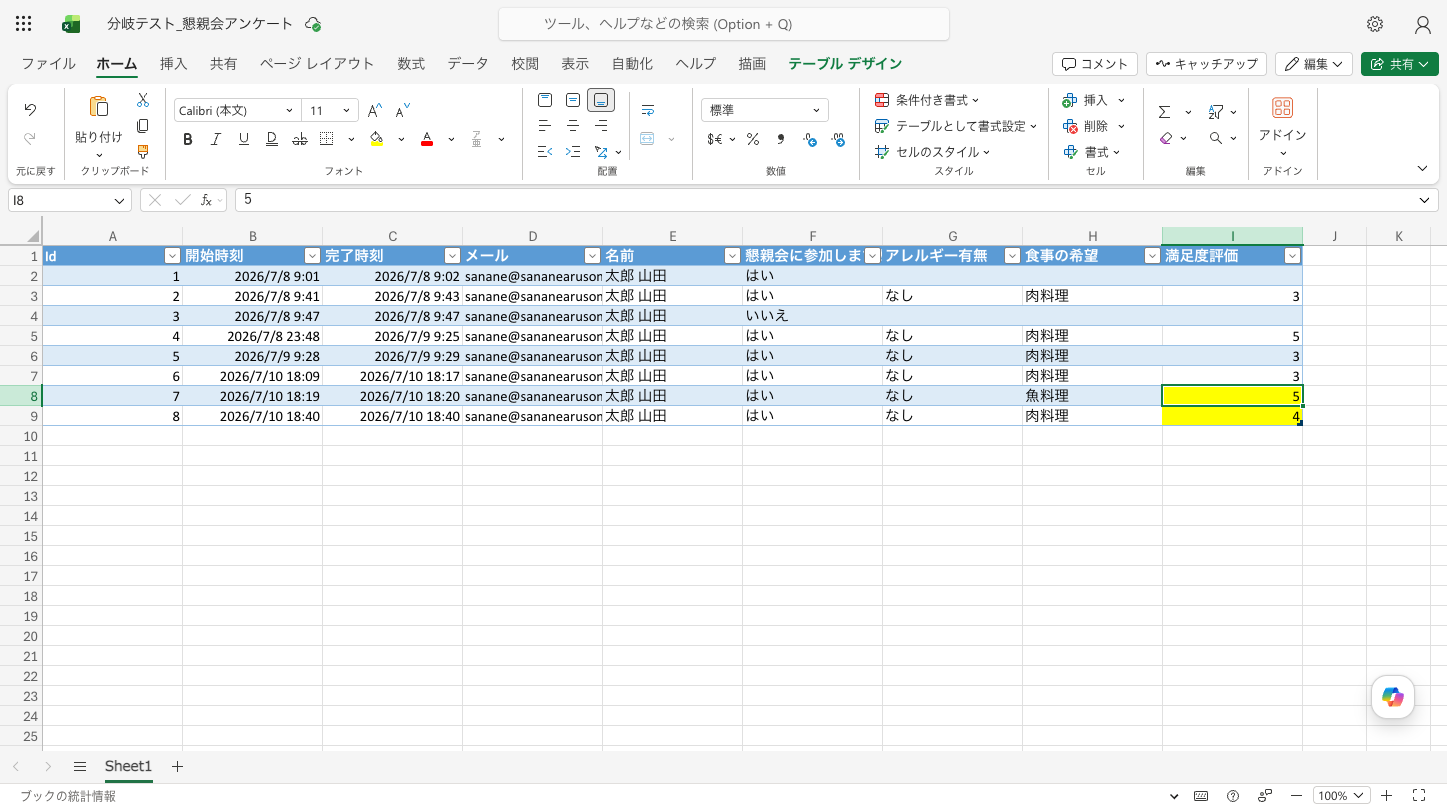Apply the yellow fill color

[377, 139]
